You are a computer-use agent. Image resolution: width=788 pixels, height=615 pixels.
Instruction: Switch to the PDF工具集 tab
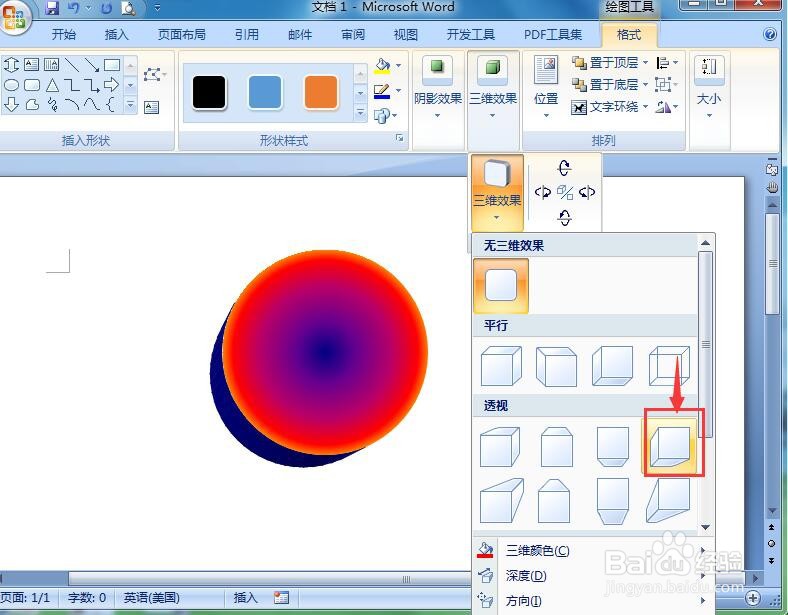[552, 34]
